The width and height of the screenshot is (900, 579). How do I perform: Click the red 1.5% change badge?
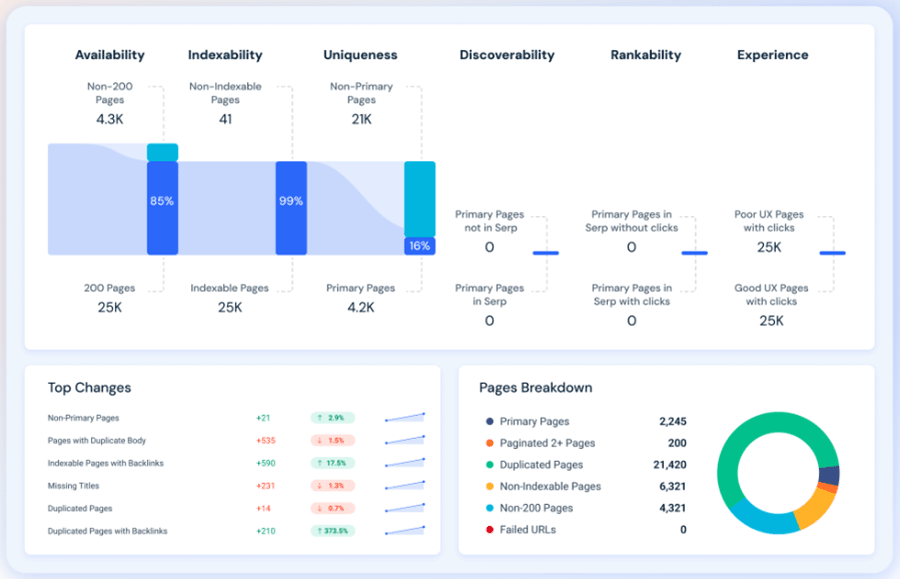tap(333, 441)
